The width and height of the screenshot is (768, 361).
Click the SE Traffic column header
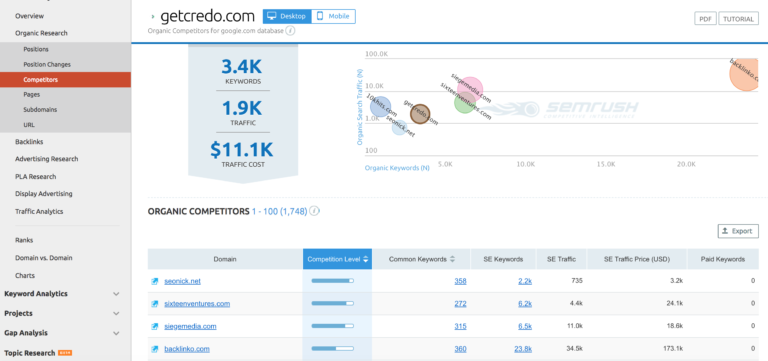561,259
